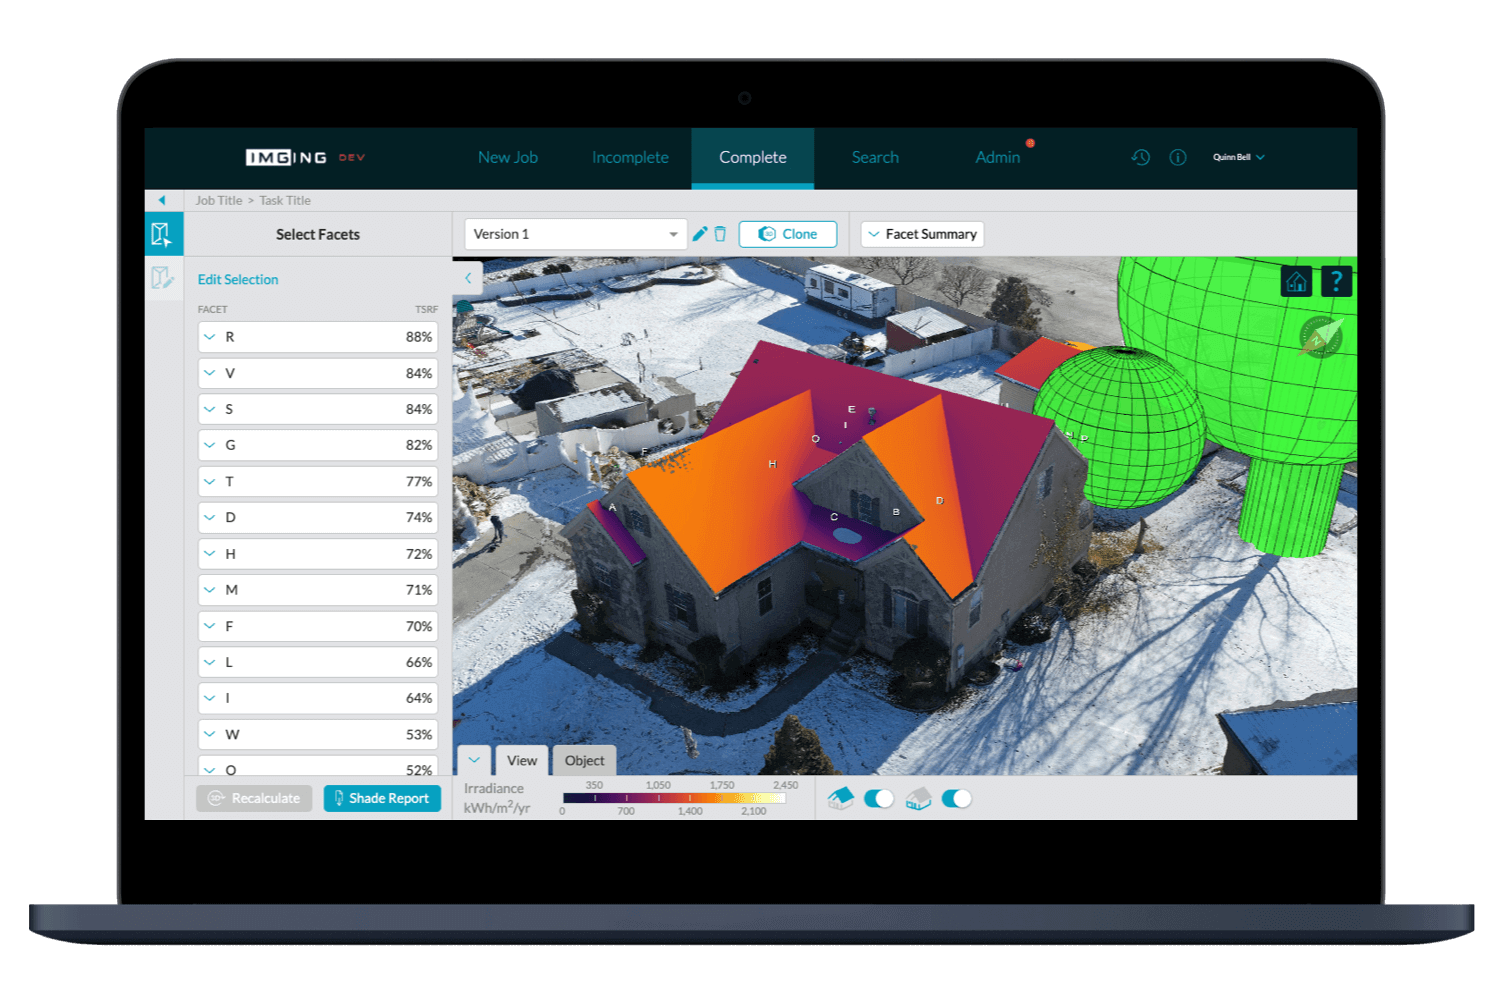The width and height of the screenshot is (1500, 1000).
Task: Disable the wireframe house toggle
Action: 957,798
